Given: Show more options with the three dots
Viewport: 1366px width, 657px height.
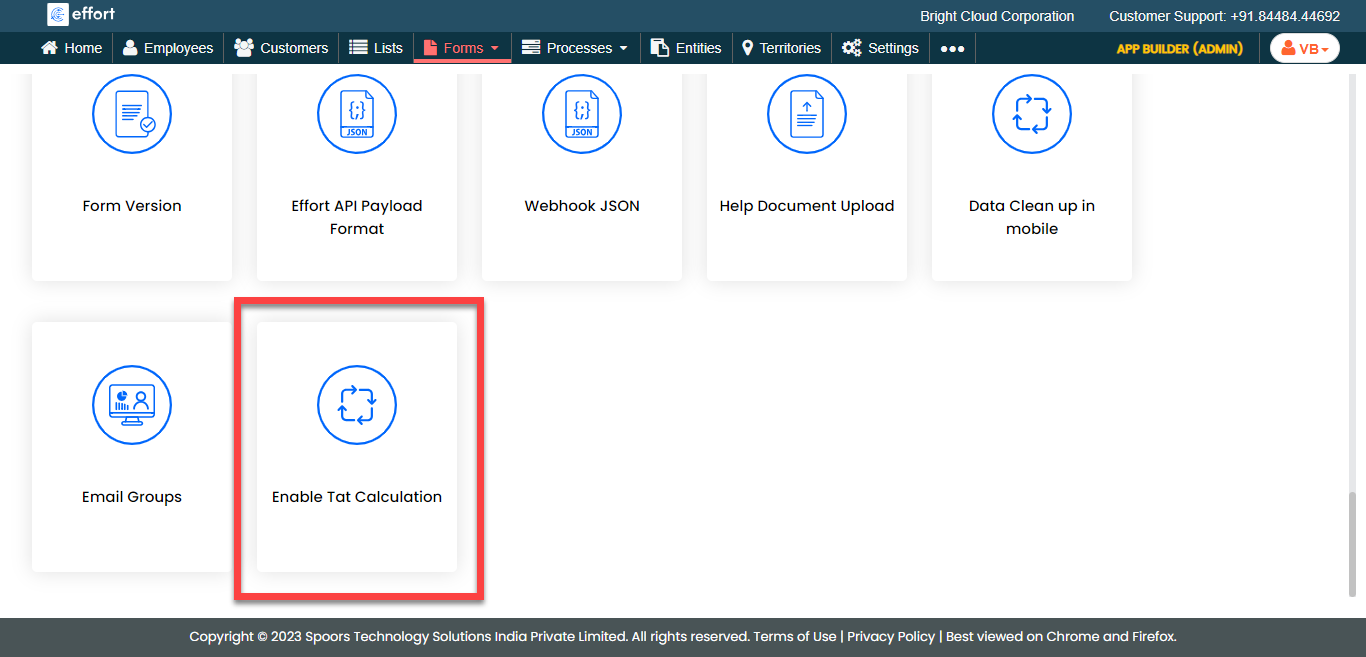Looking at the screenshot, I should [x=952, y=48].
